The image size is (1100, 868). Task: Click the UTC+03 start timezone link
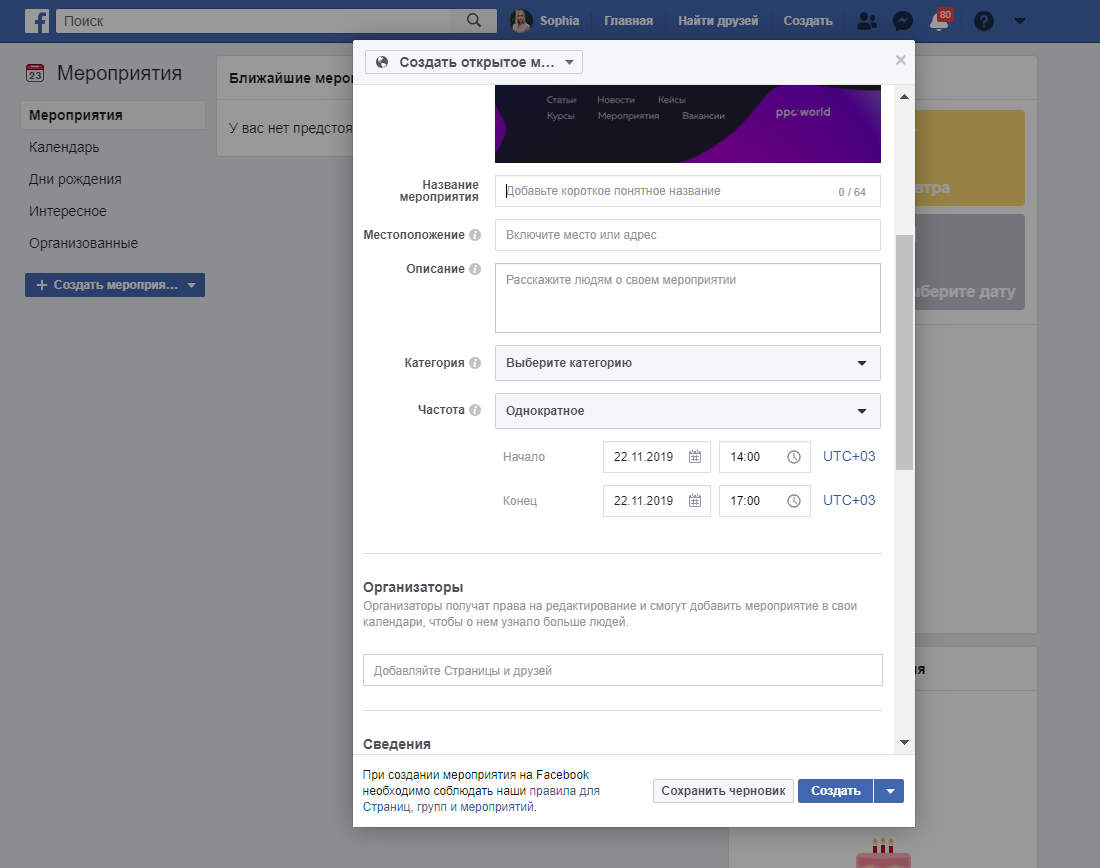coord(848,457)
